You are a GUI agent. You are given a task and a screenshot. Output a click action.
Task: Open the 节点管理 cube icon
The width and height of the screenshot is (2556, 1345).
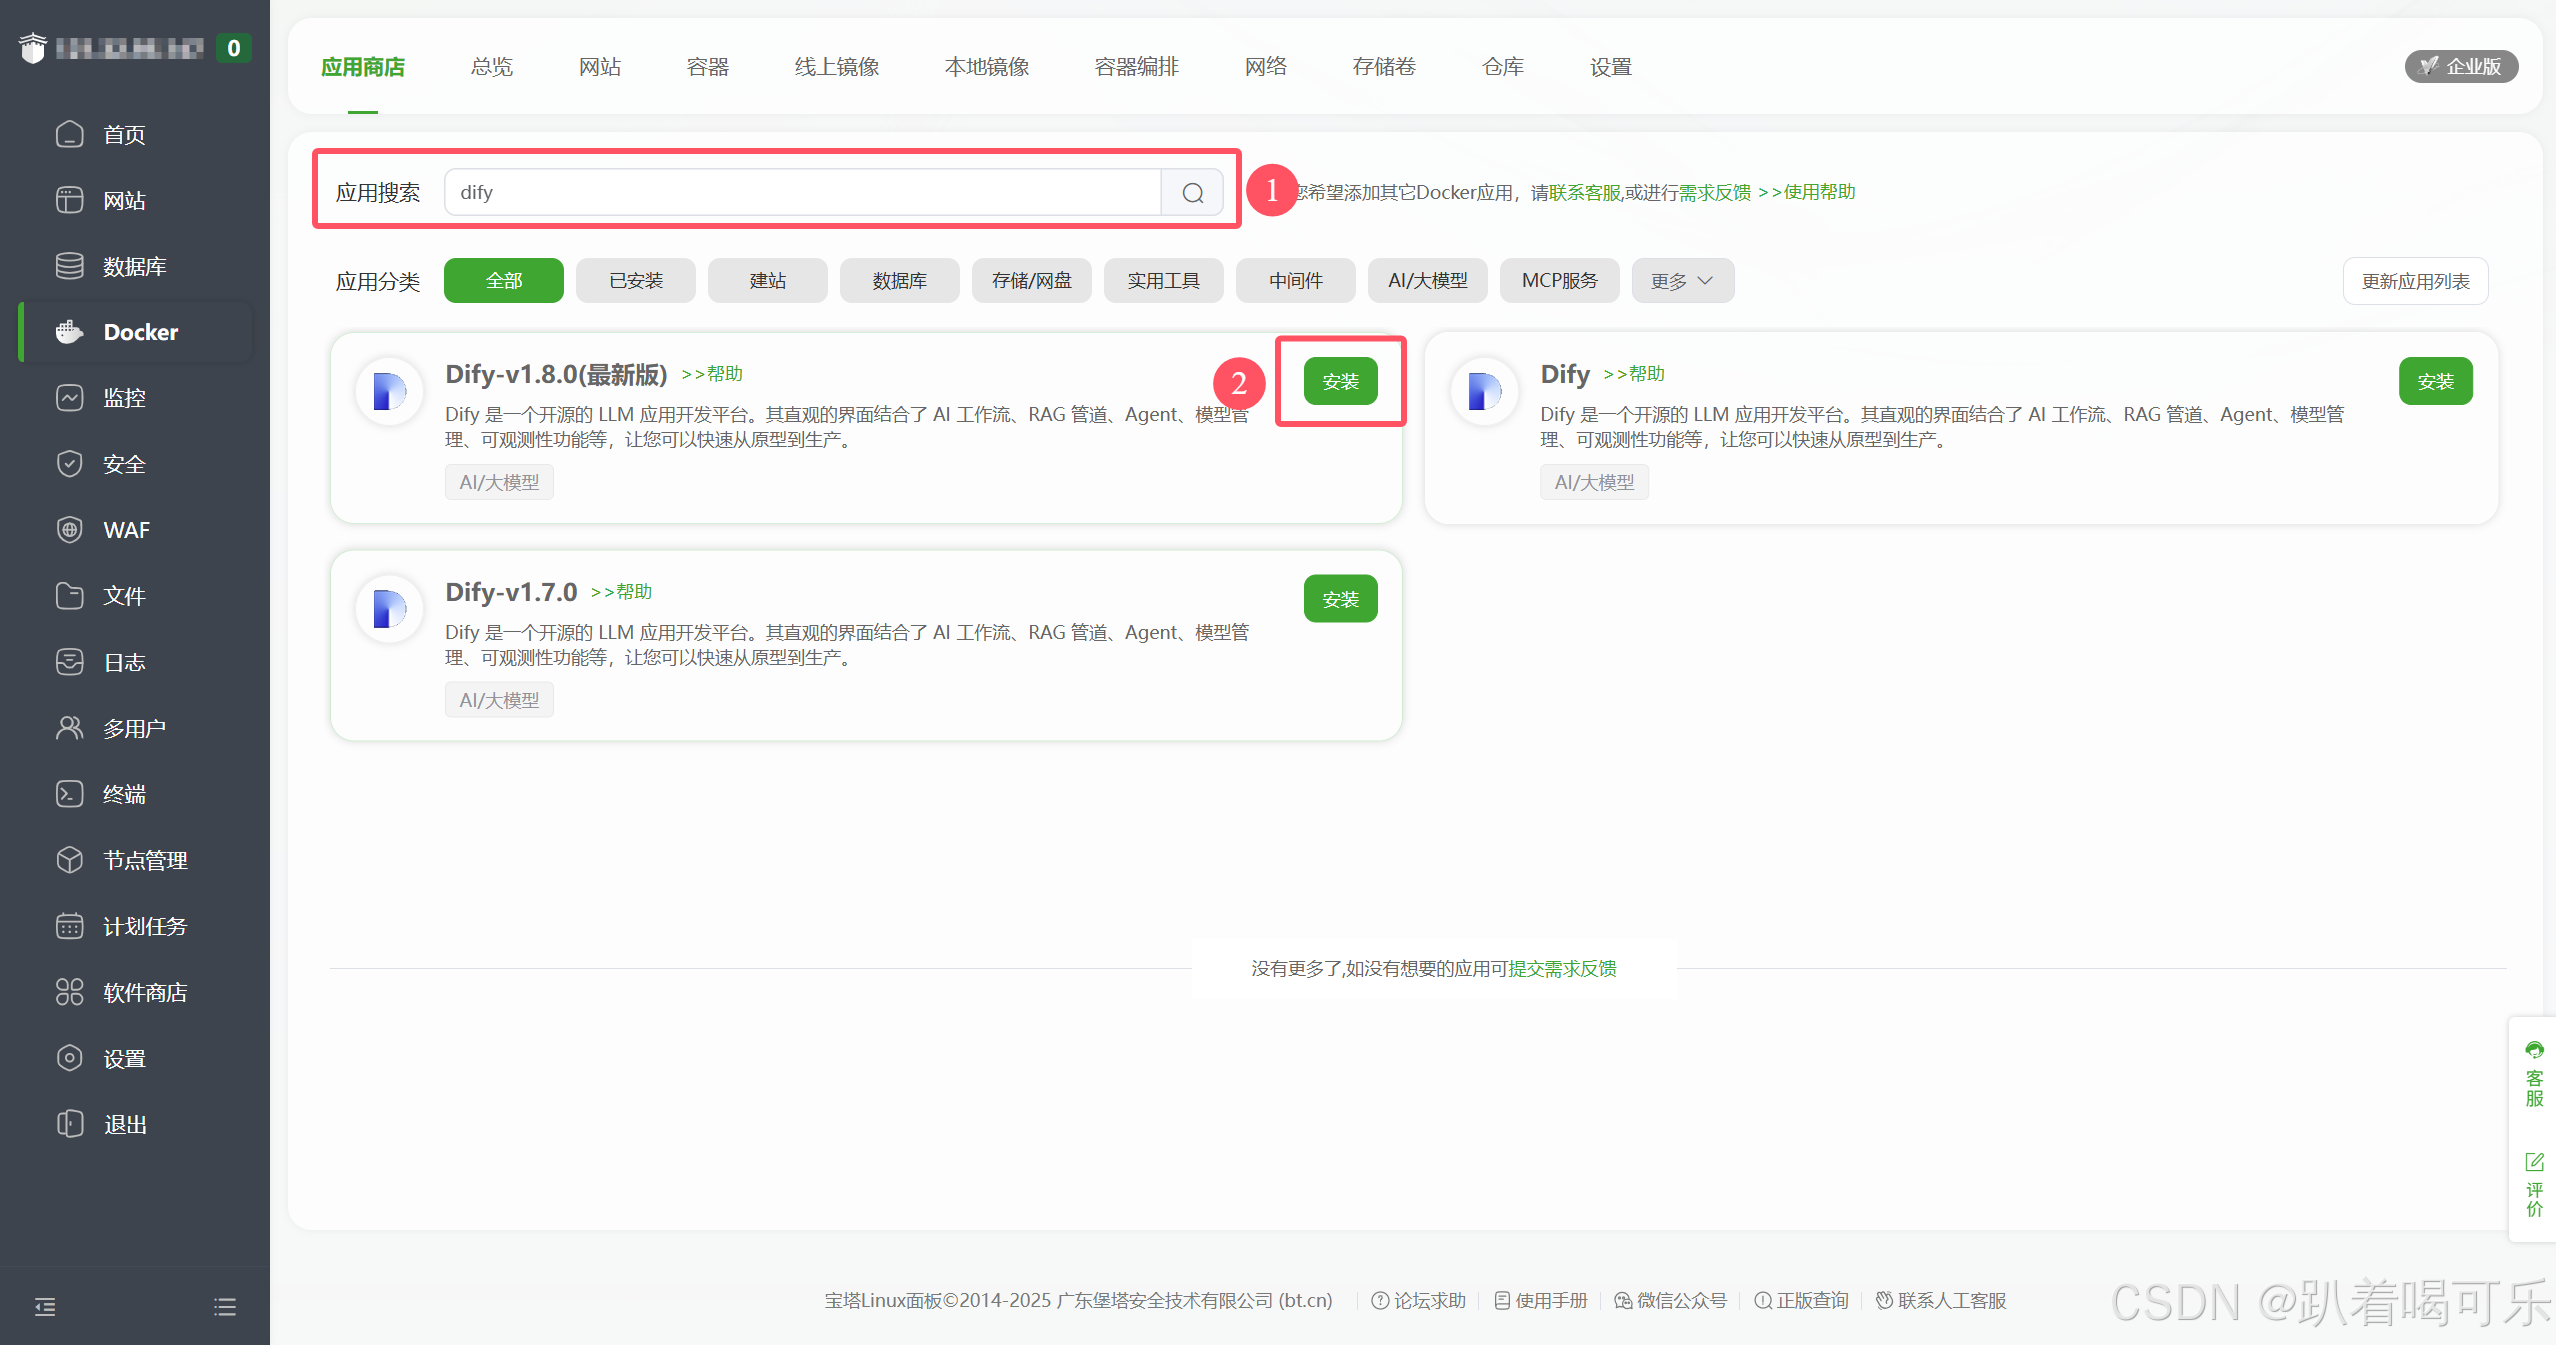(69, 860)
